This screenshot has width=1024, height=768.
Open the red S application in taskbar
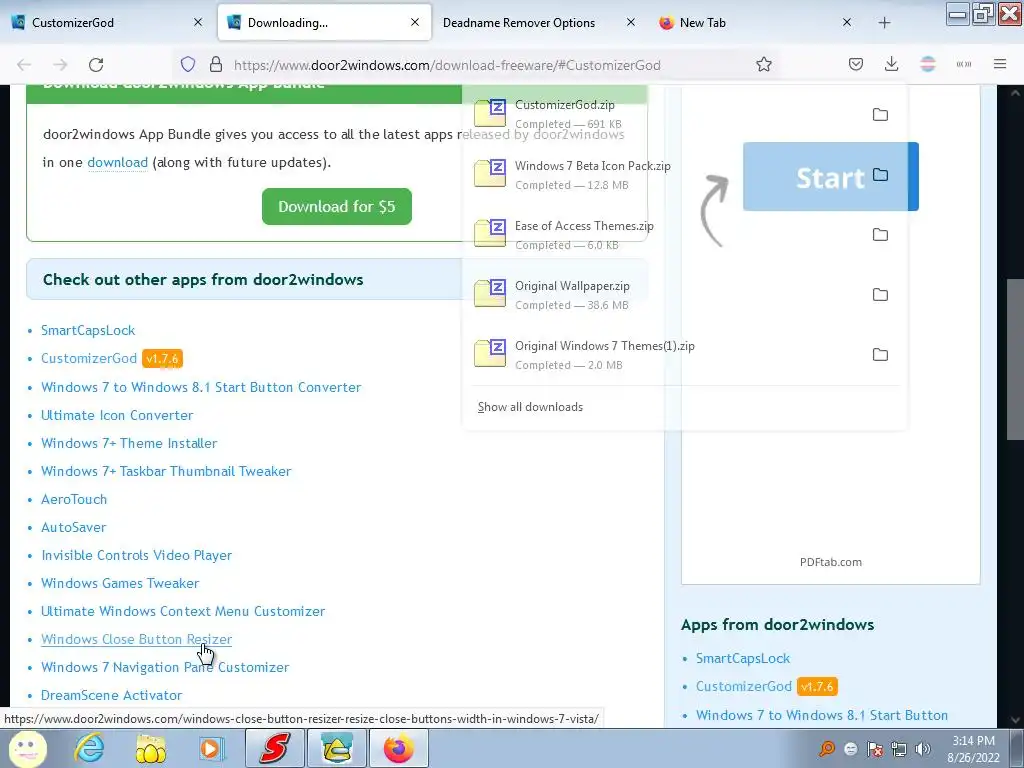click(x=275, y=748)
